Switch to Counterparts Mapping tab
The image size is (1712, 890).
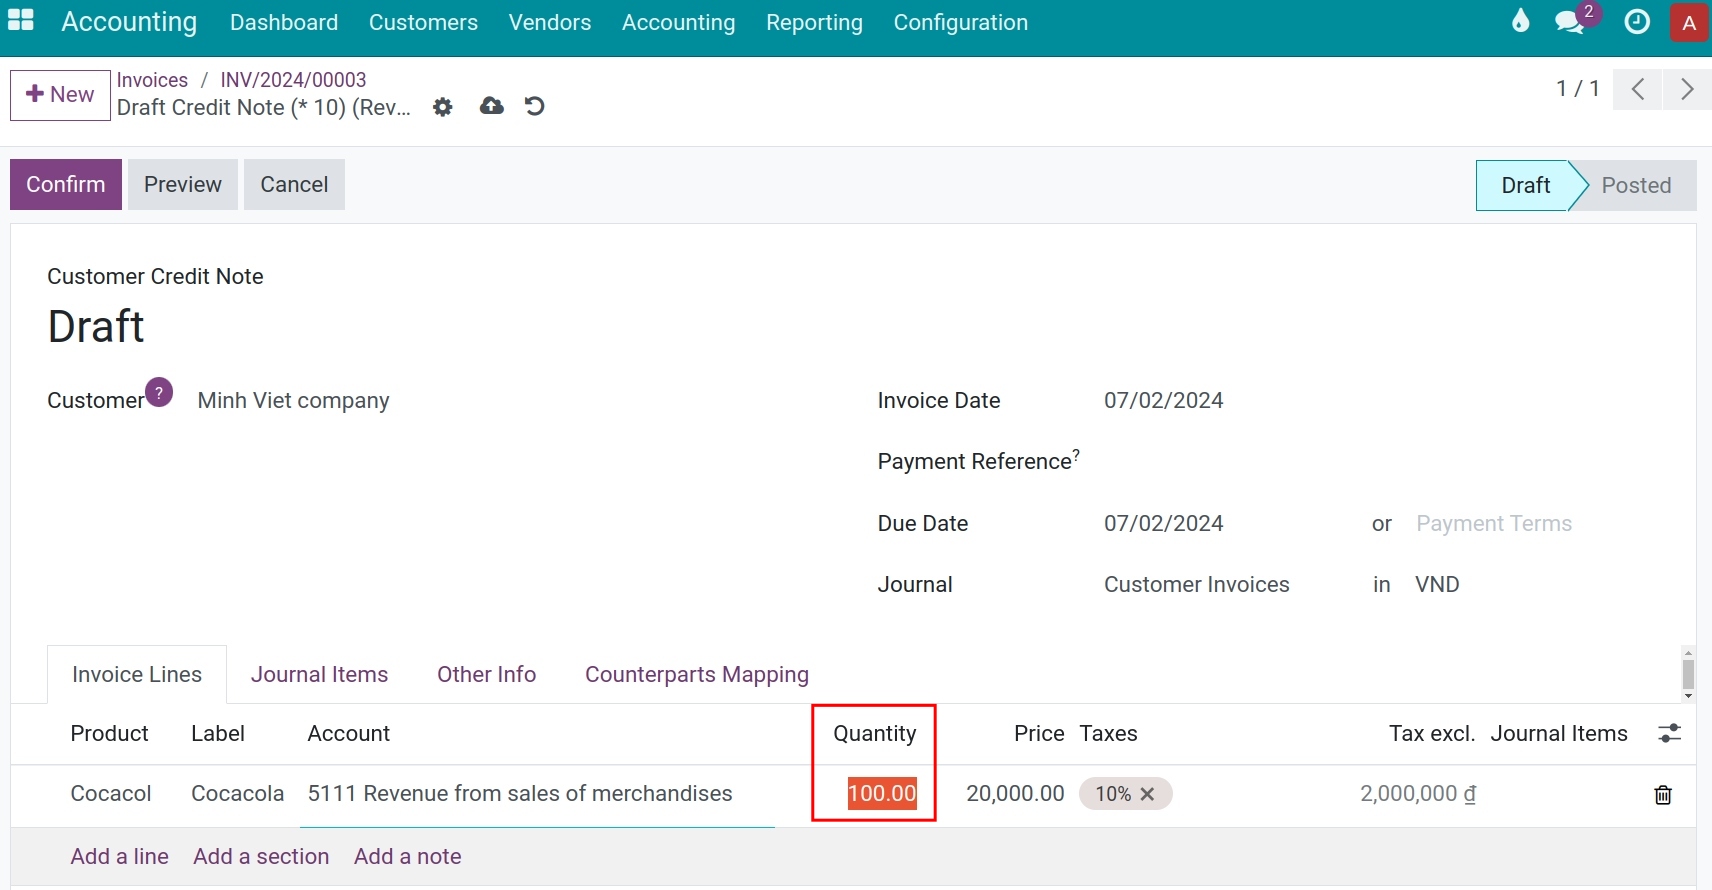point(697,675)
